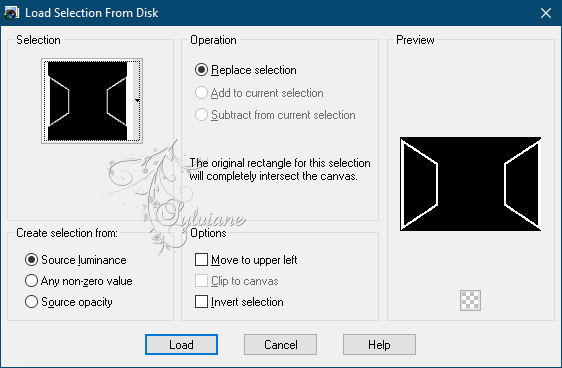Select Replace selection option

(x=246, y=70)
